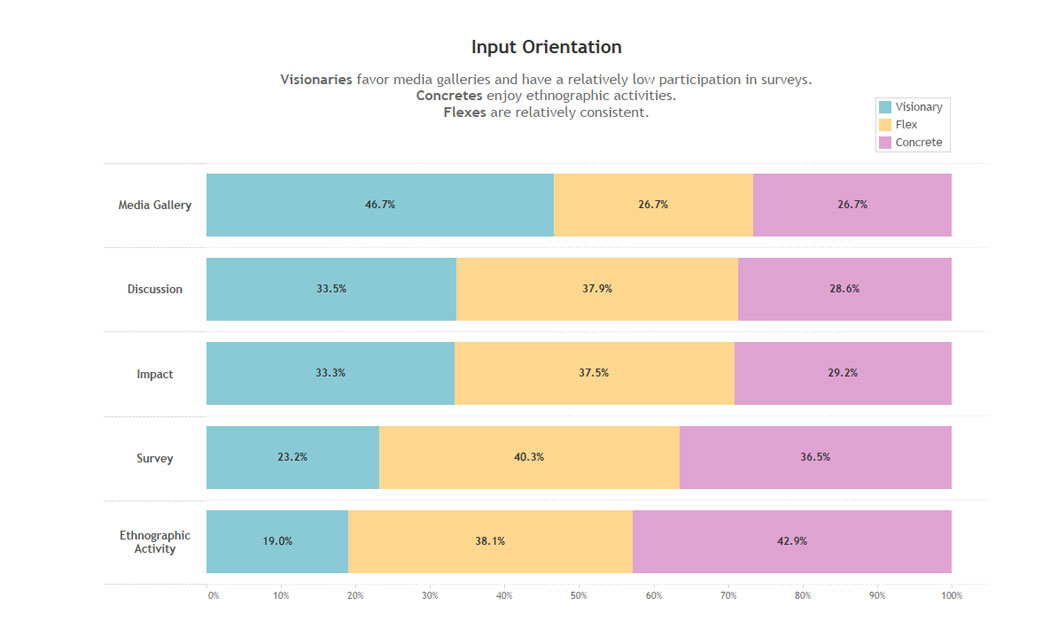
Task: Toggle the Visionary series via legend label
Action: click(918, 107)
